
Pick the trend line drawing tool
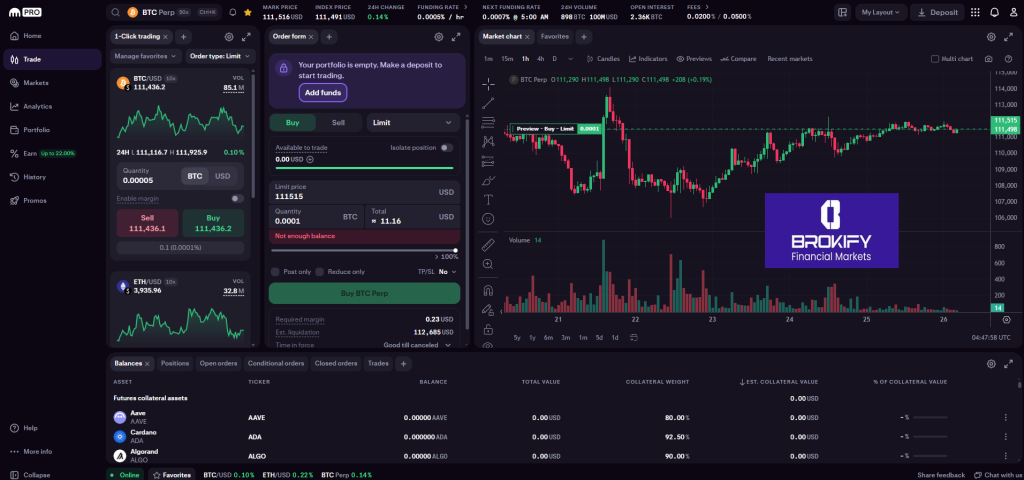488,103
